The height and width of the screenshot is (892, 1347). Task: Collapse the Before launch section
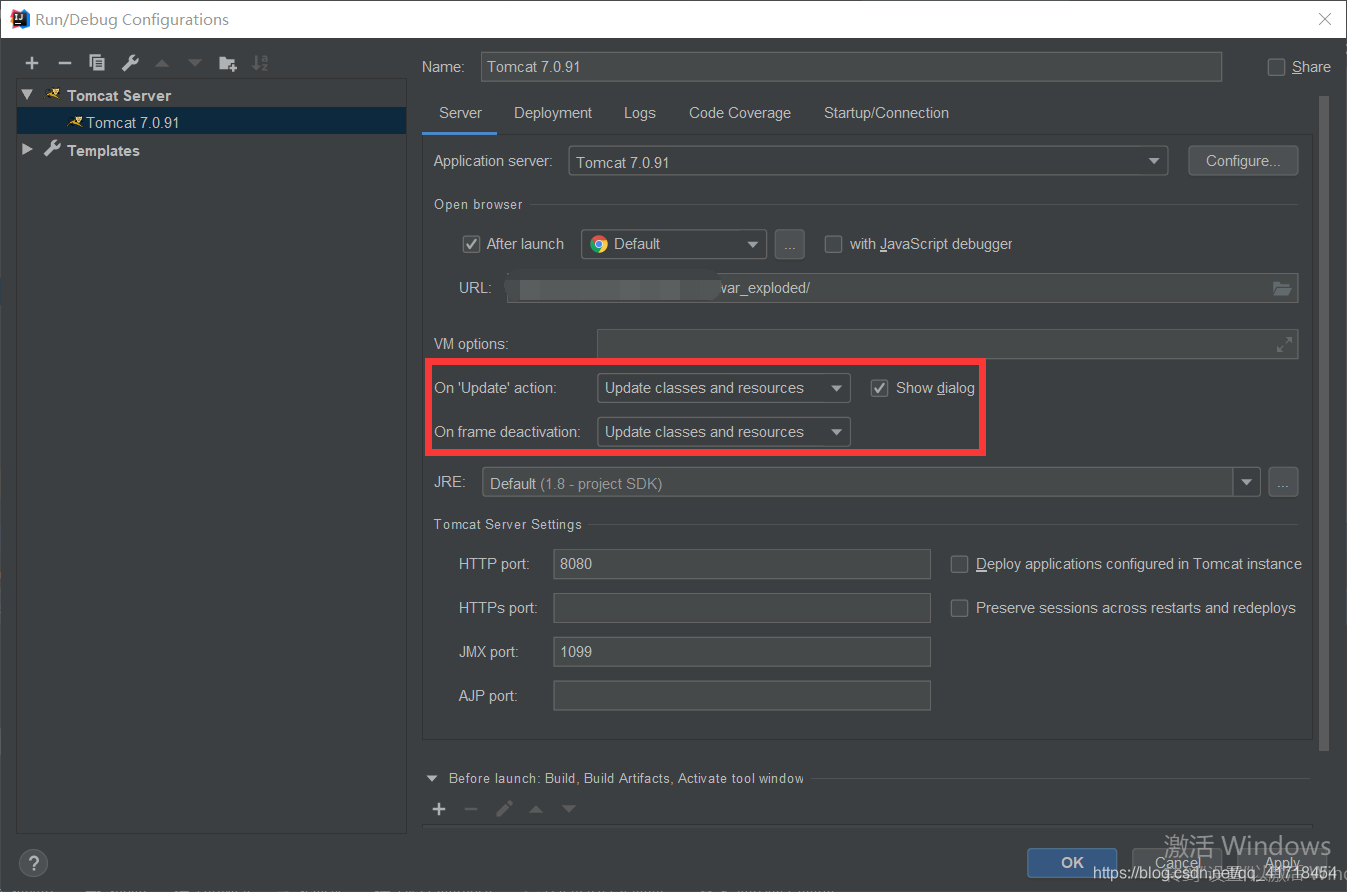point(432,778)
